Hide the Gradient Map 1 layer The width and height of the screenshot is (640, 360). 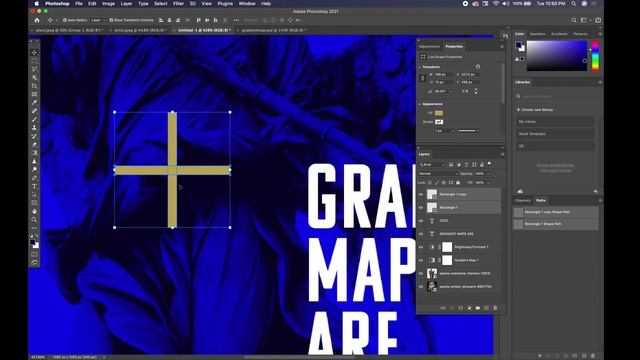click(421, 260)
